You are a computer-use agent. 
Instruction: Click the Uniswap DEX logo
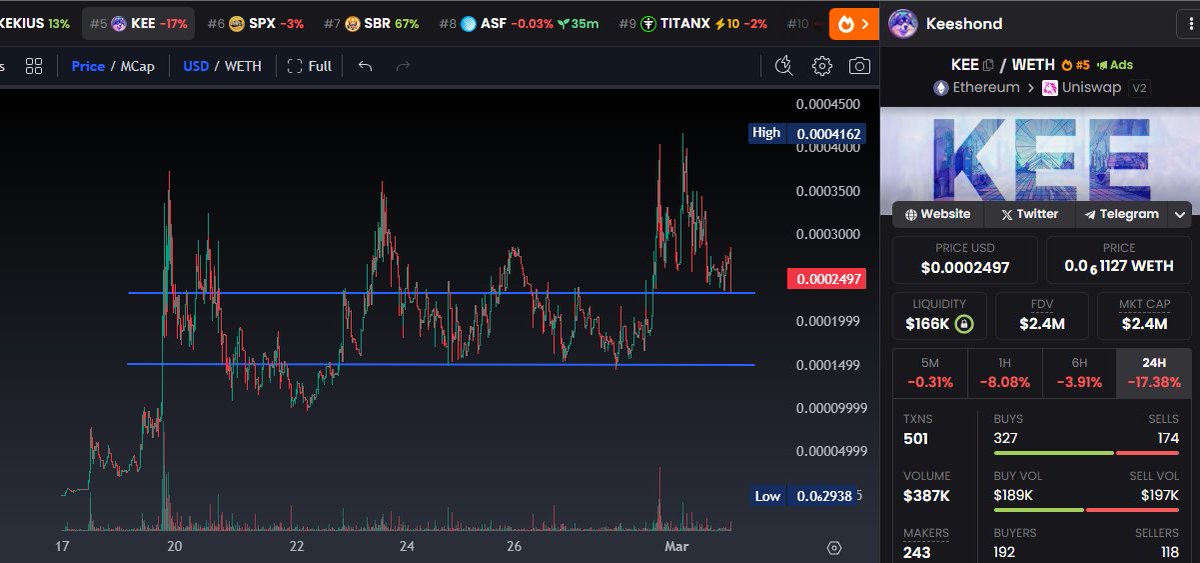(x=1050, y=88)
